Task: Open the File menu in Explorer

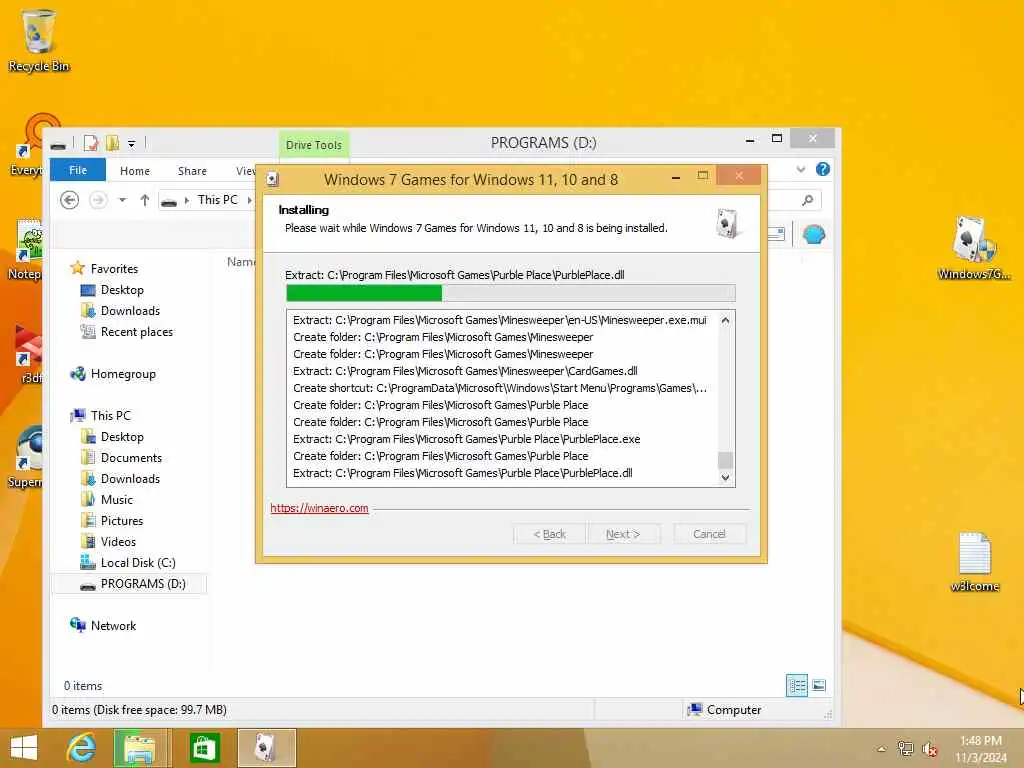Action: coord(78,170)
